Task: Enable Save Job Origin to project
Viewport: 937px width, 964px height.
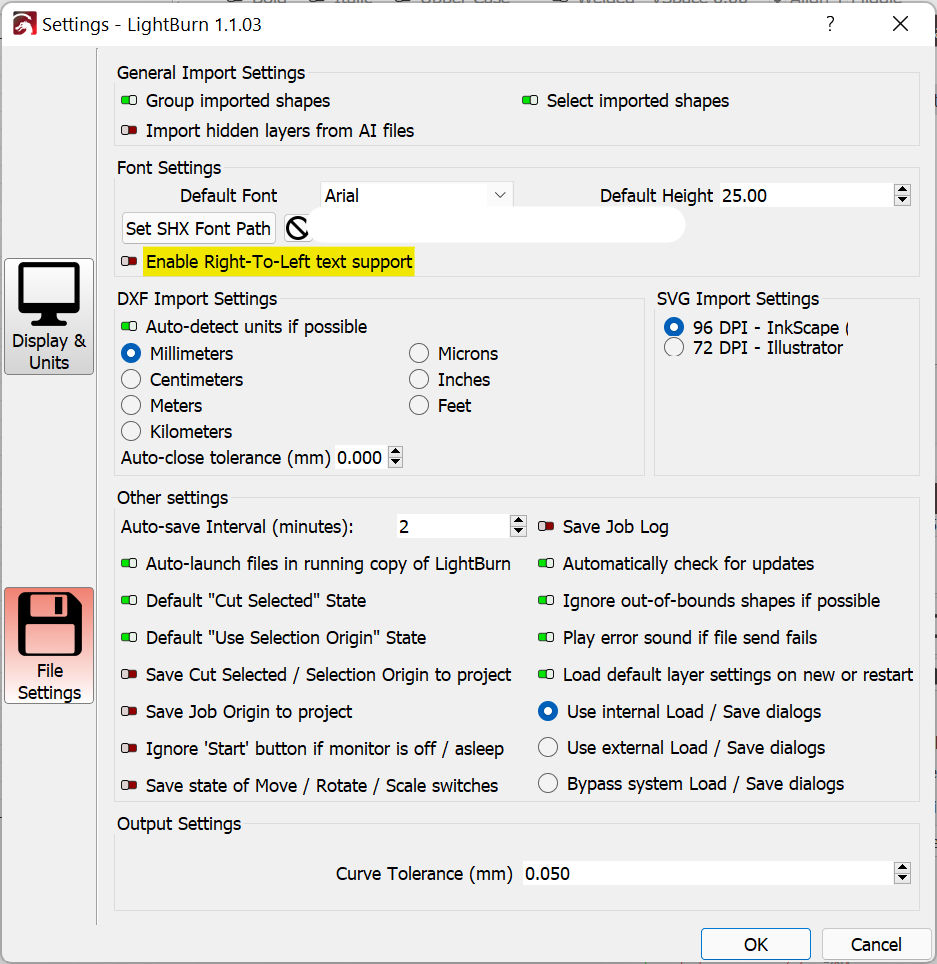Action: pos(129,711)
